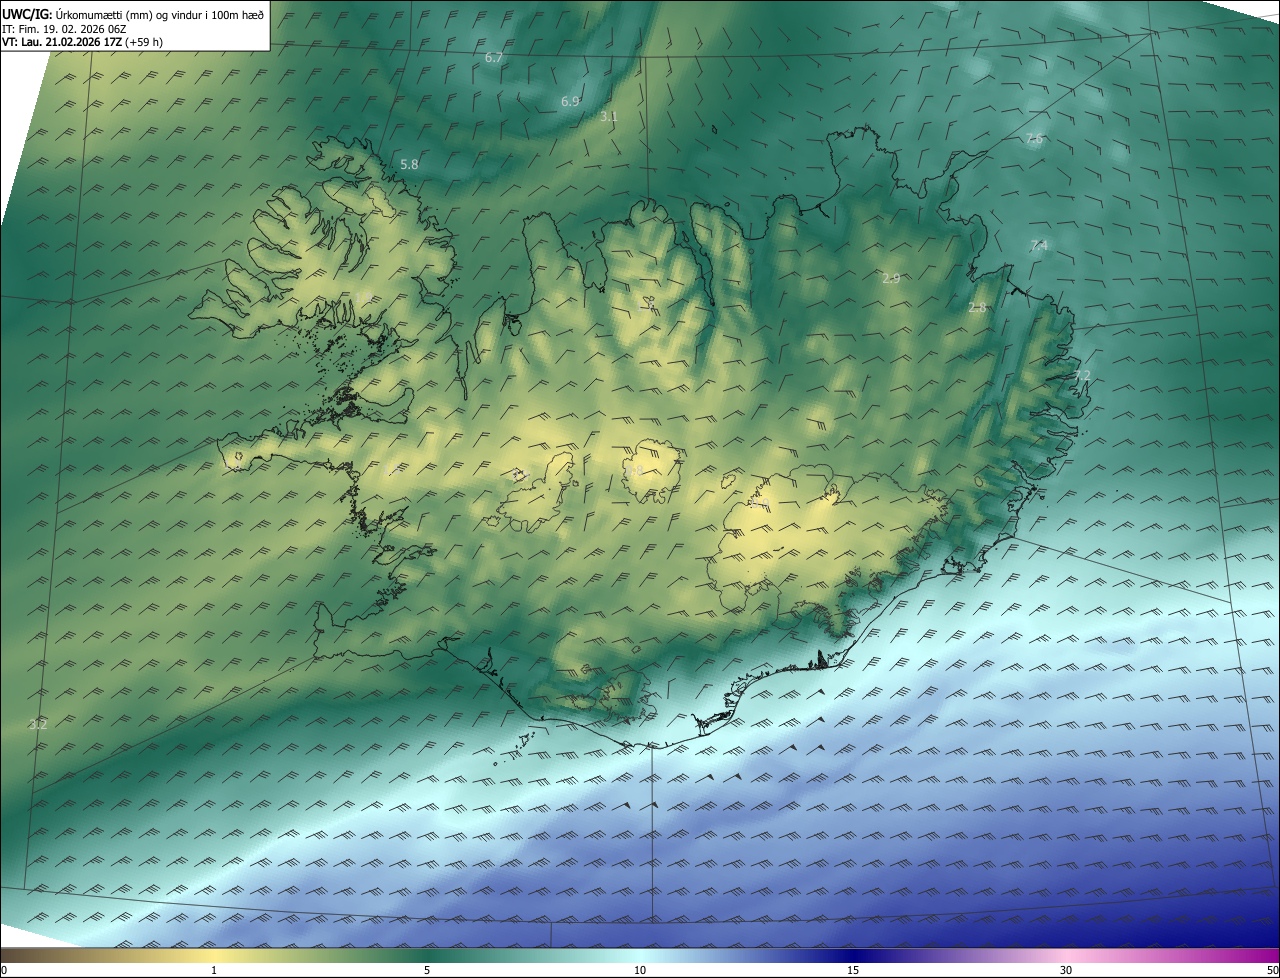Click the 'UWC/IG: Úrkomumætti (mm)' title line

coord(133,14)
